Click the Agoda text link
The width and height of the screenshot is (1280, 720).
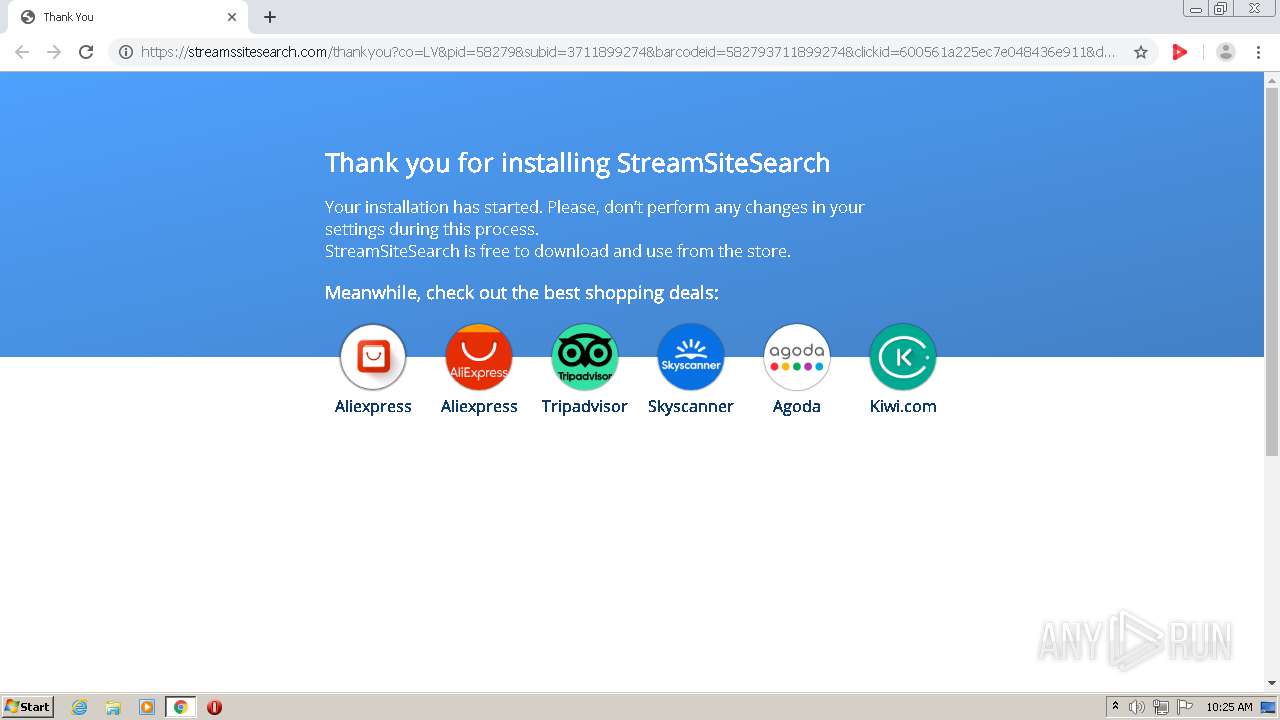coord(797,407)
